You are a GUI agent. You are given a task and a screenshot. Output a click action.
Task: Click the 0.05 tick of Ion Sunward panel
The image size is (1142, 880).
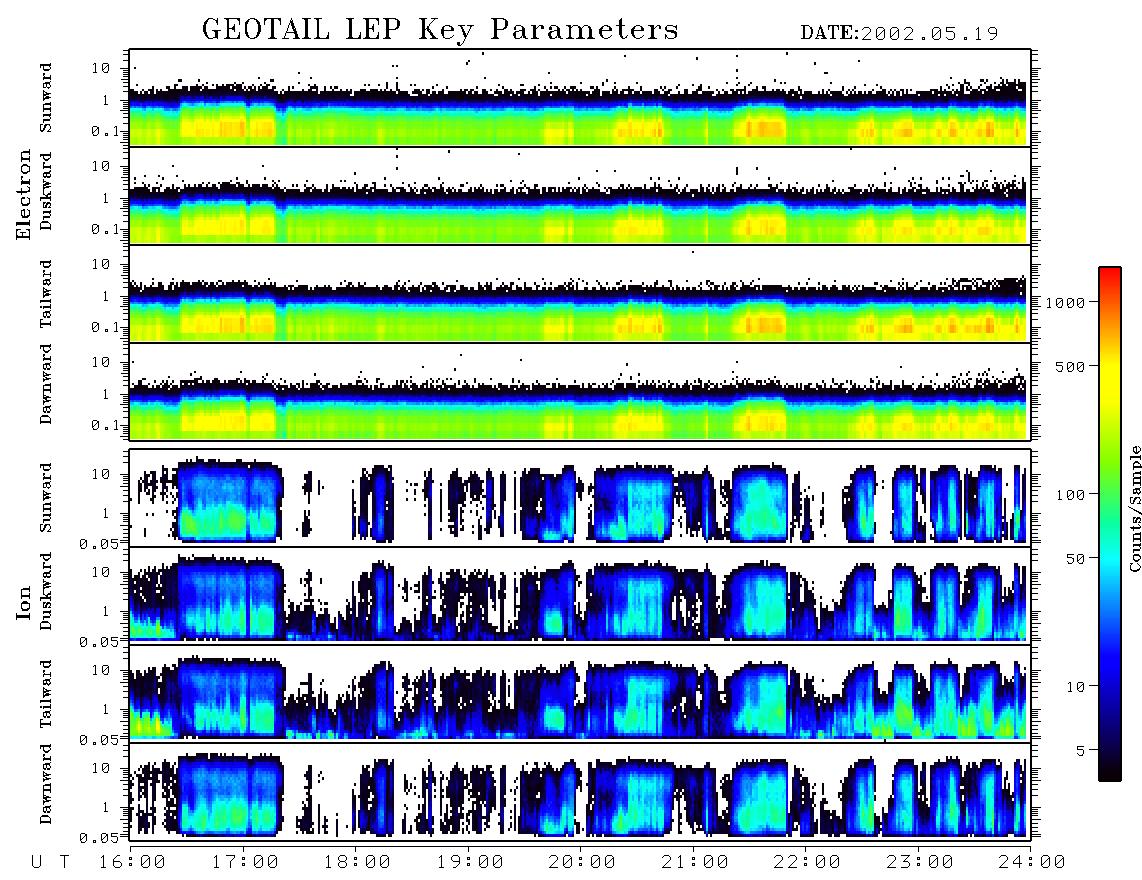pos(99,544)
